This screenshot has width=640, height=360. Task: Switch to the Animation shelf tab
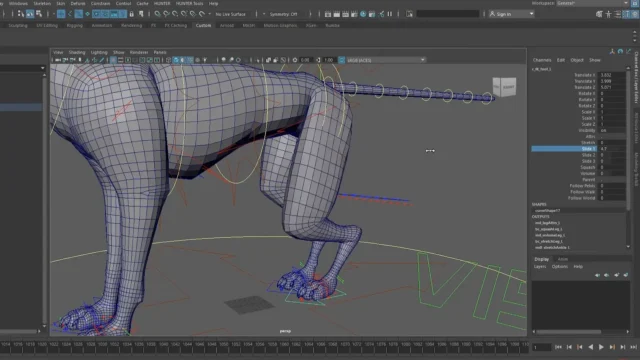102,25
